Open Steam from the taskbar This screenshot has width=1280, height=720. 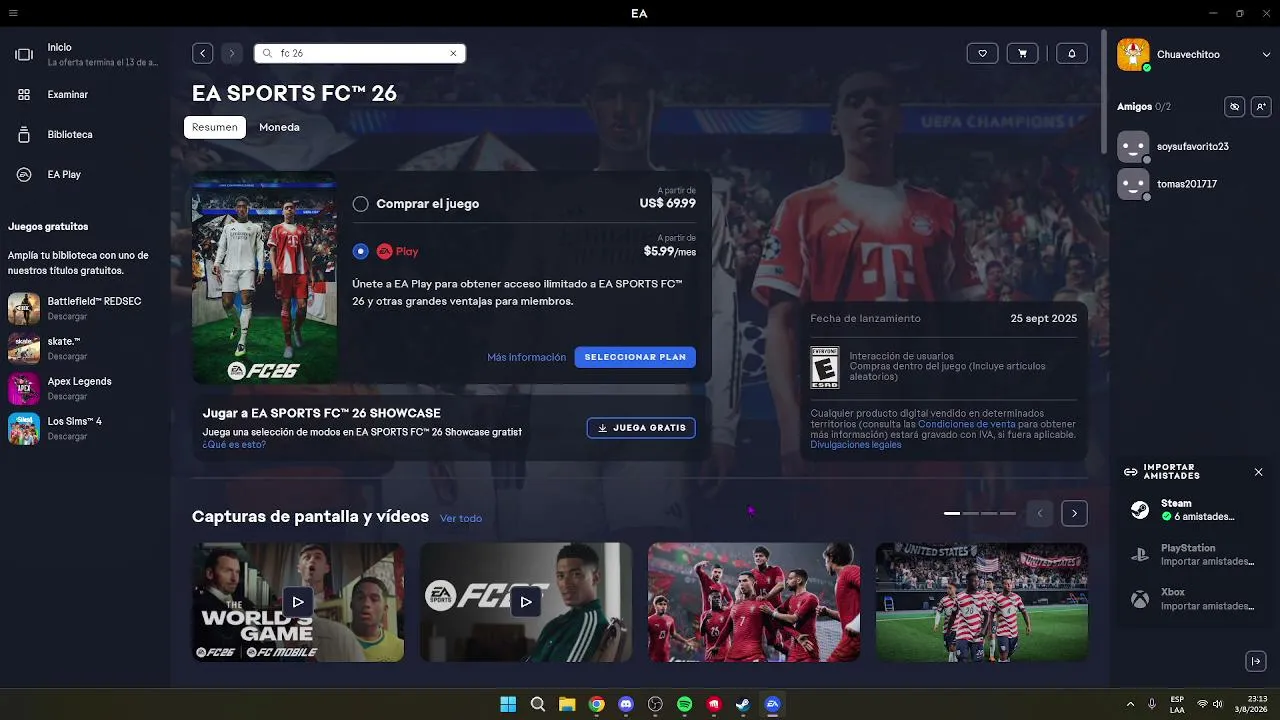click(x=743, y=704)
